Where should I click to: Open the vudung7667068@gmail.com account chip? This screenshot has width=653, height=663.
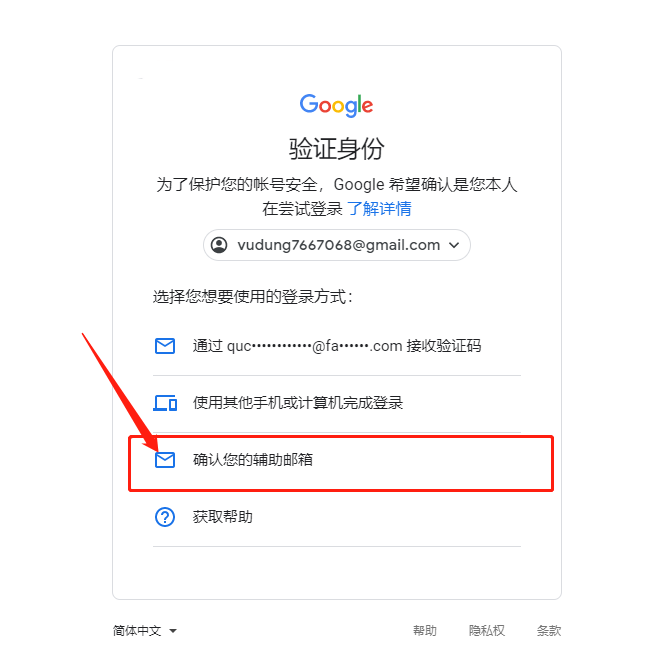point(337,245)
